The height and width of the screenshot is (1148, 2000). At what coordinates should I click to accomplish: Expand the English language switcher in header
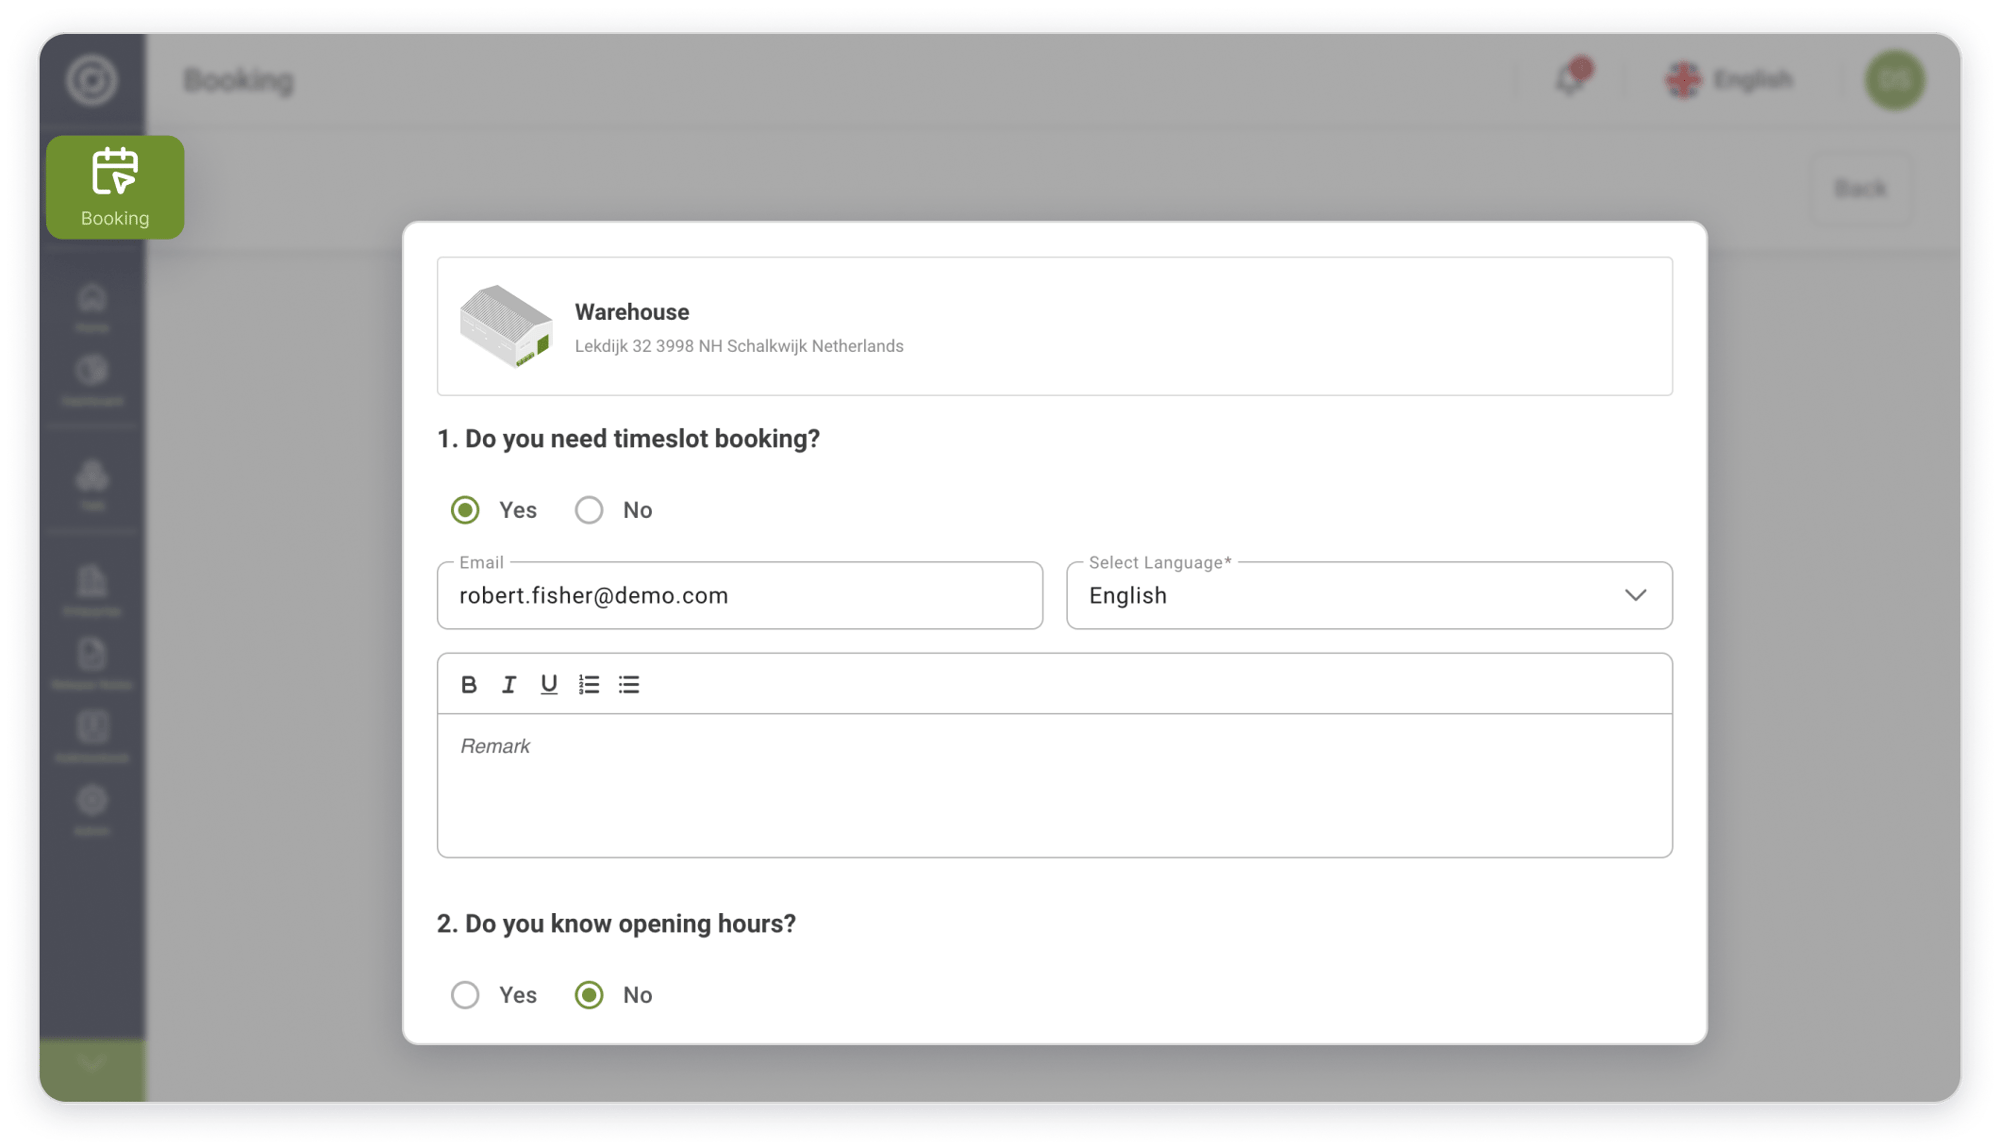pyautogui.click(x=1729, y=79)
